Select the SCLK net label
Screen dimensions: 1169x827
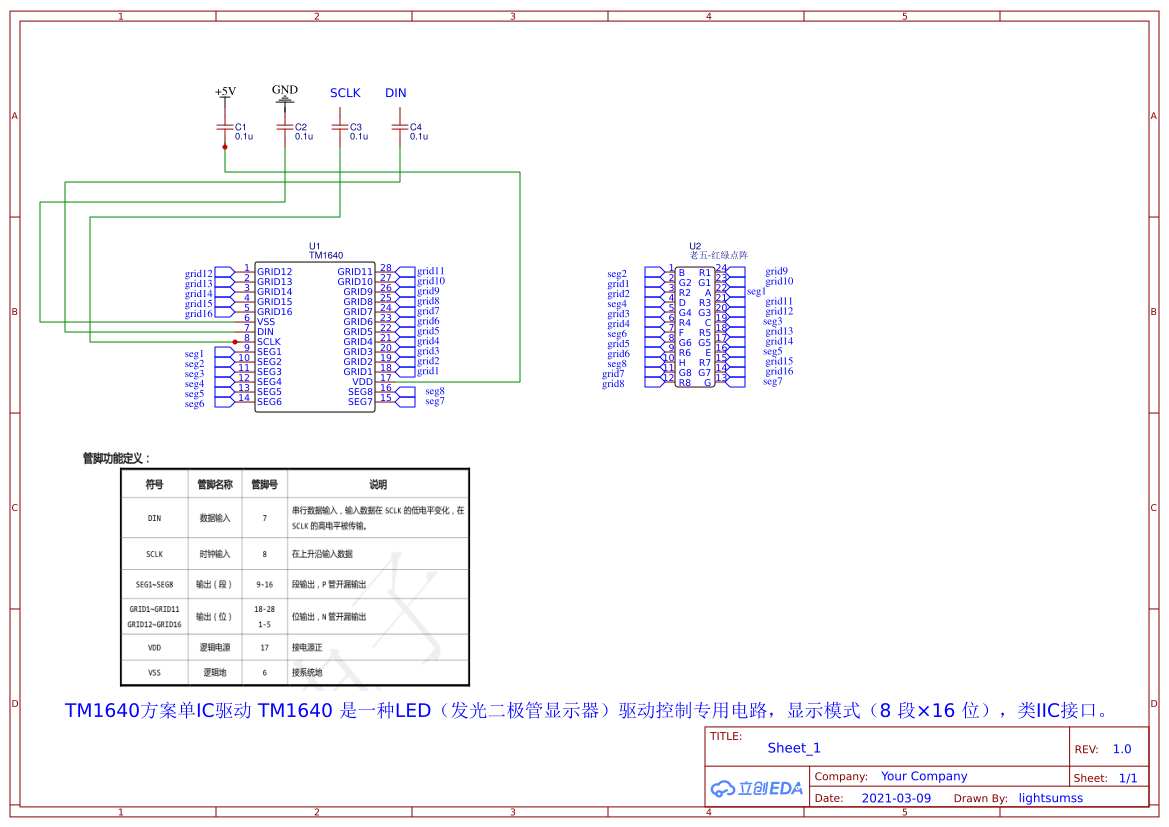[x=345, y=93]
